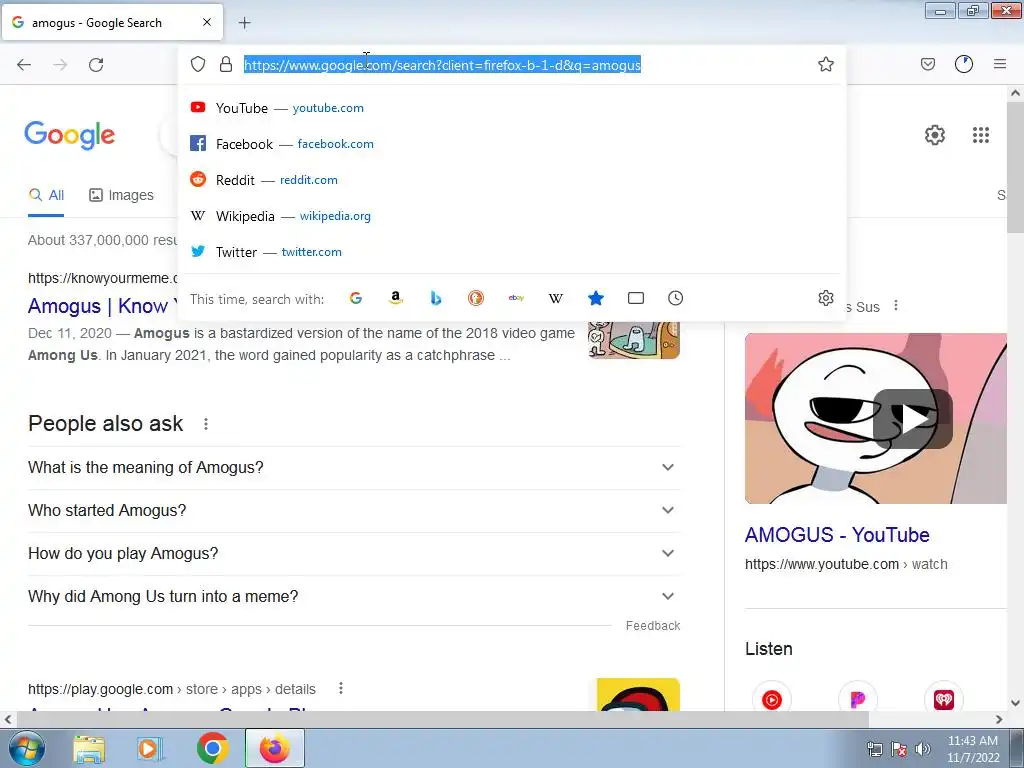The height and width of the screenshot is (768, 1024).
Task: View site security via lock icon
Action: tap(226, 64)
